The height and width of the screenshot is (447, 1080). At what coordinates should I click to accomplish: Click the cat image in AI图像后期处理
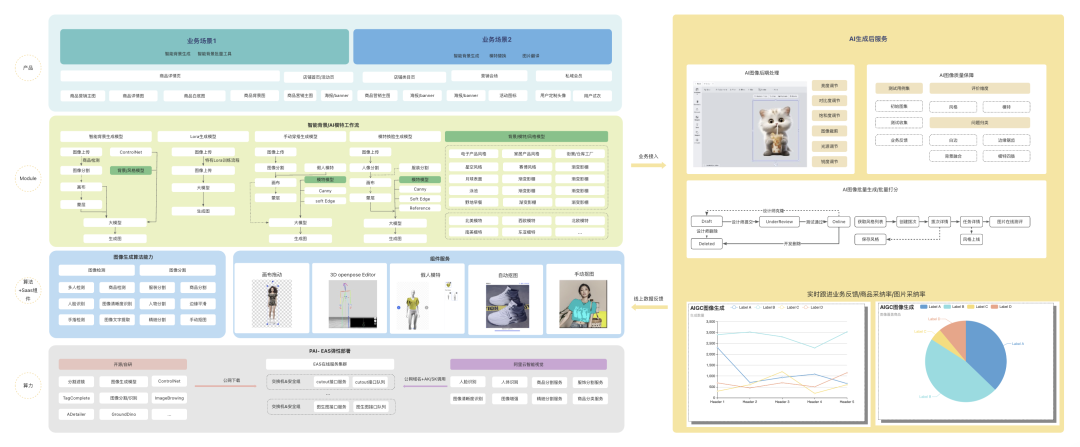click(x=774, y=130)
